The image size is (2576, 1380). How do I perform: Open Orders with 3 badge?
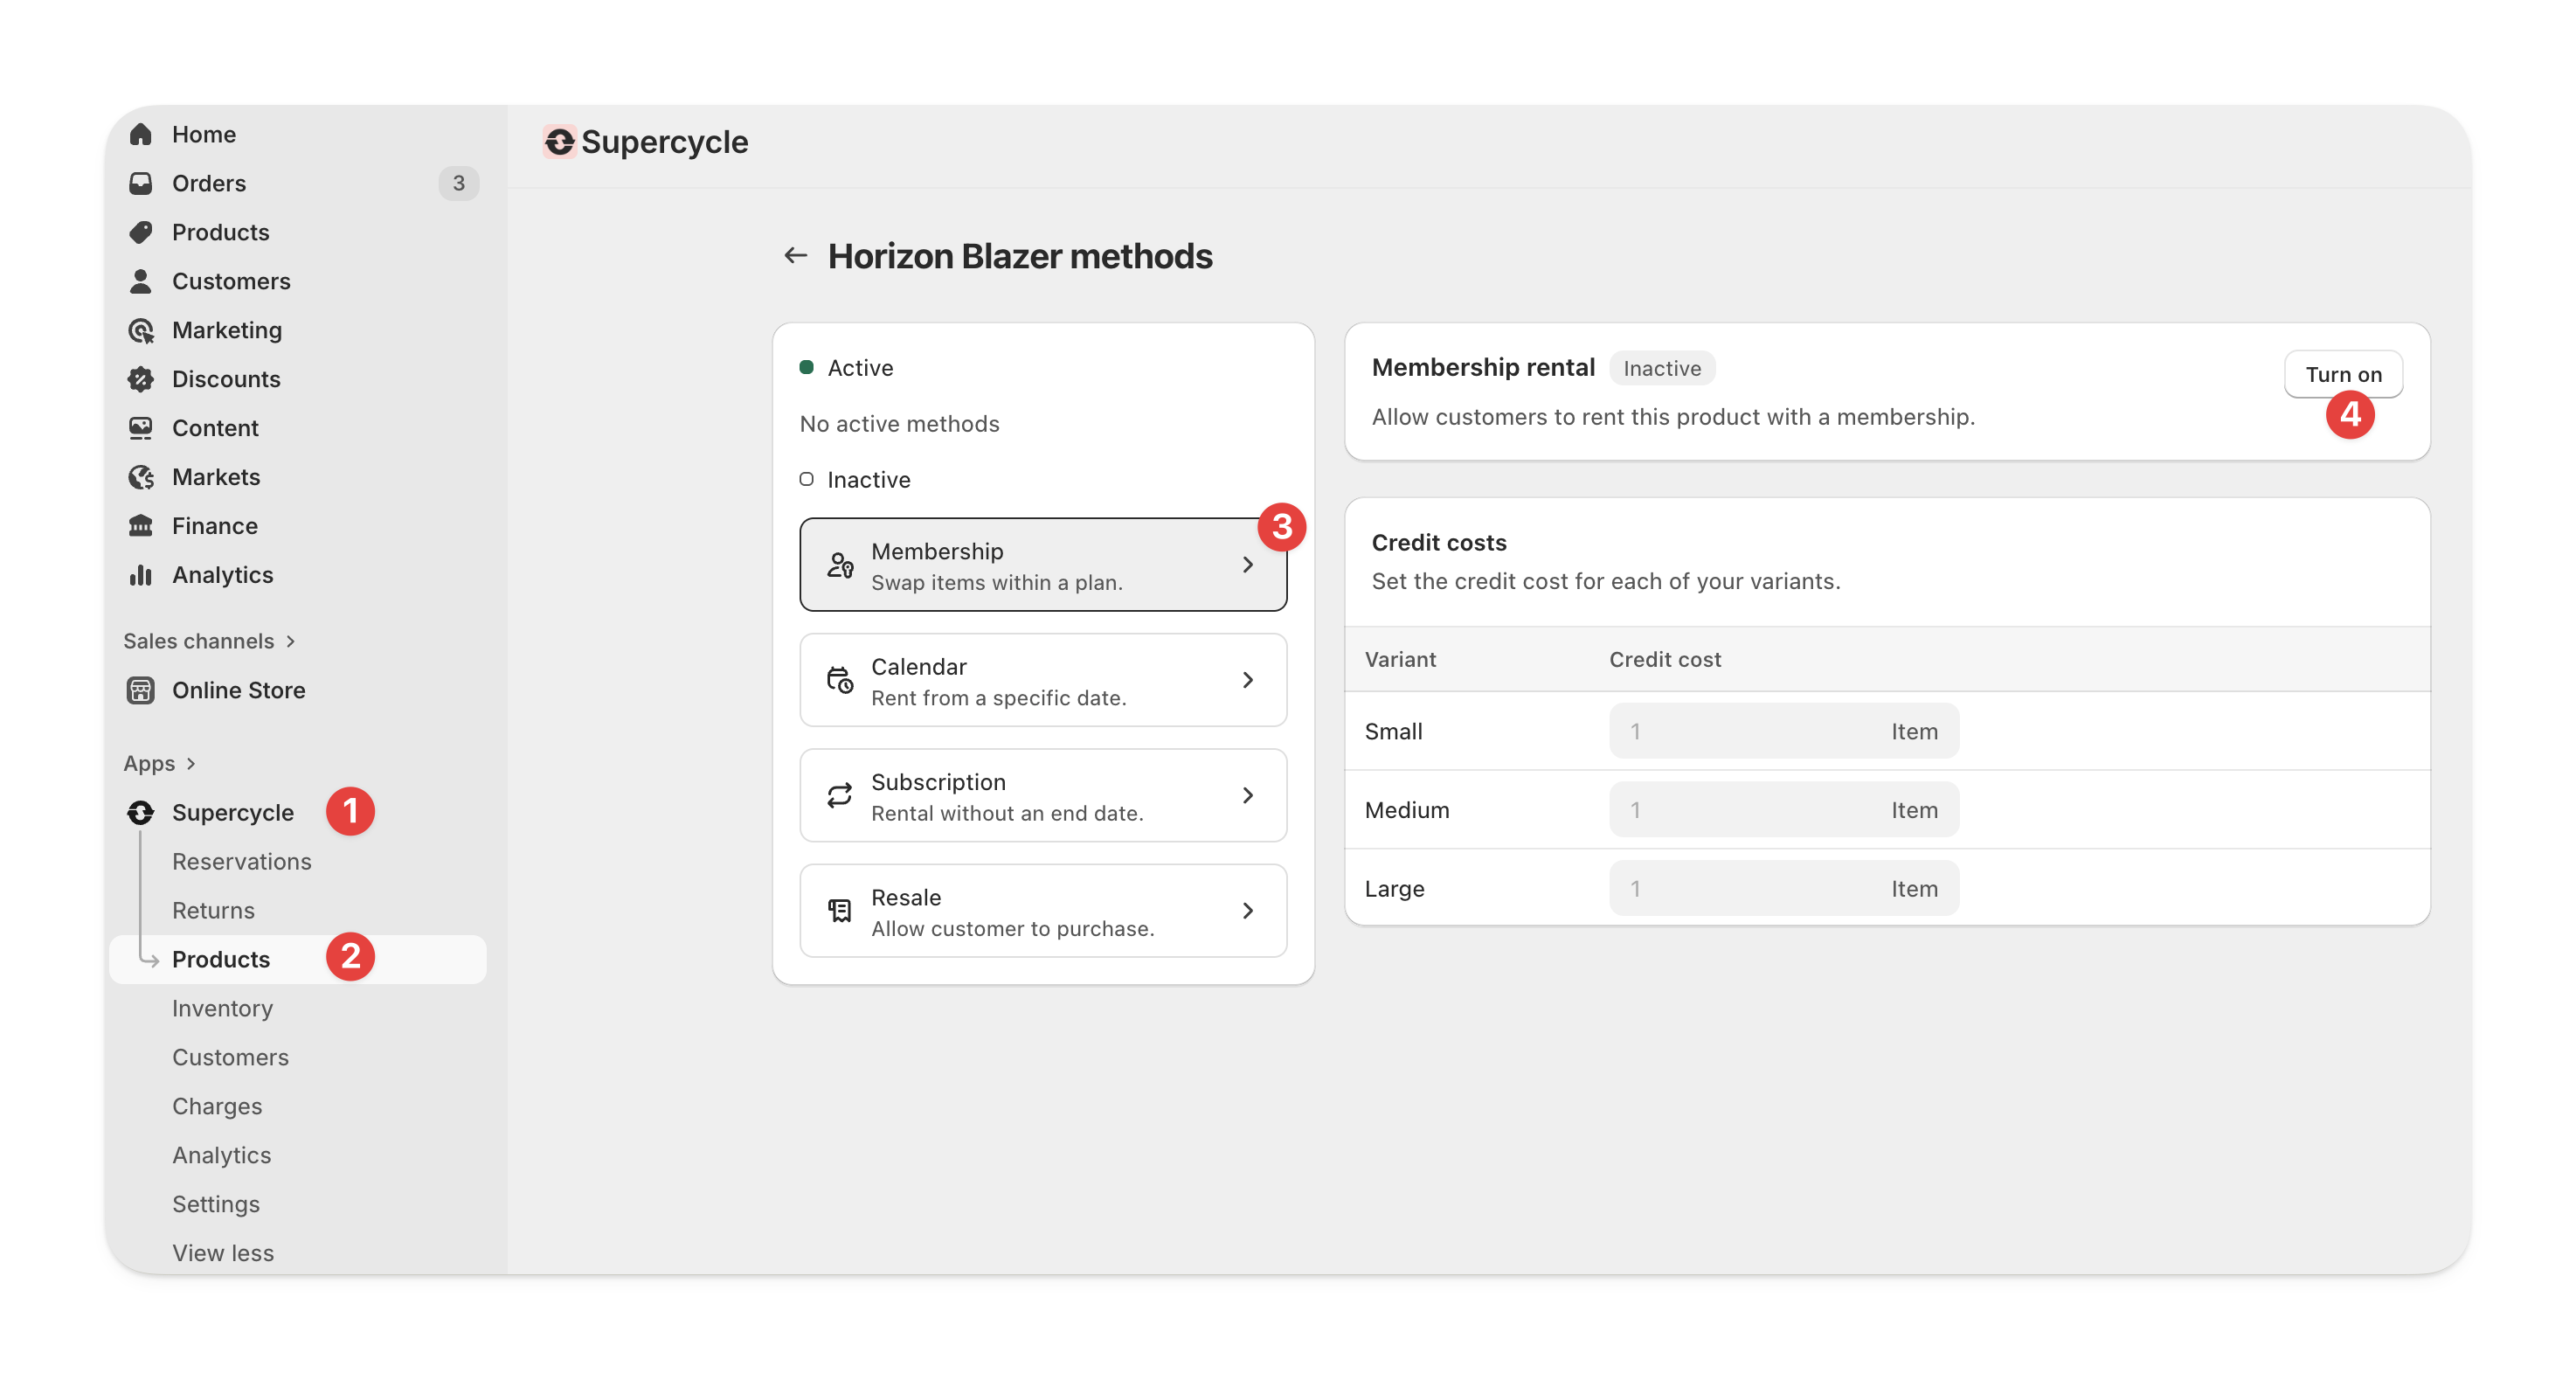[209, 183]
